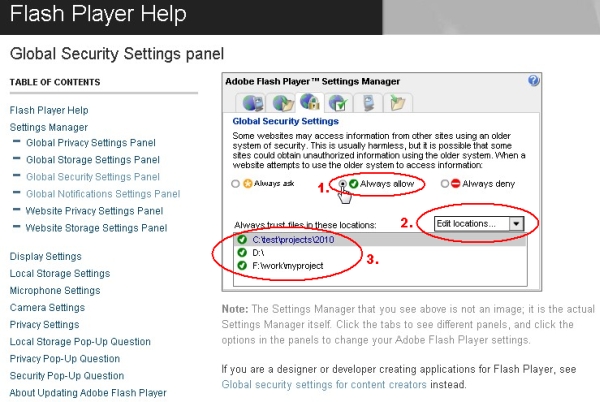600x402 pixels.
Task: Select the F:\work\myproject location row
Action: [x=380, y=265]
